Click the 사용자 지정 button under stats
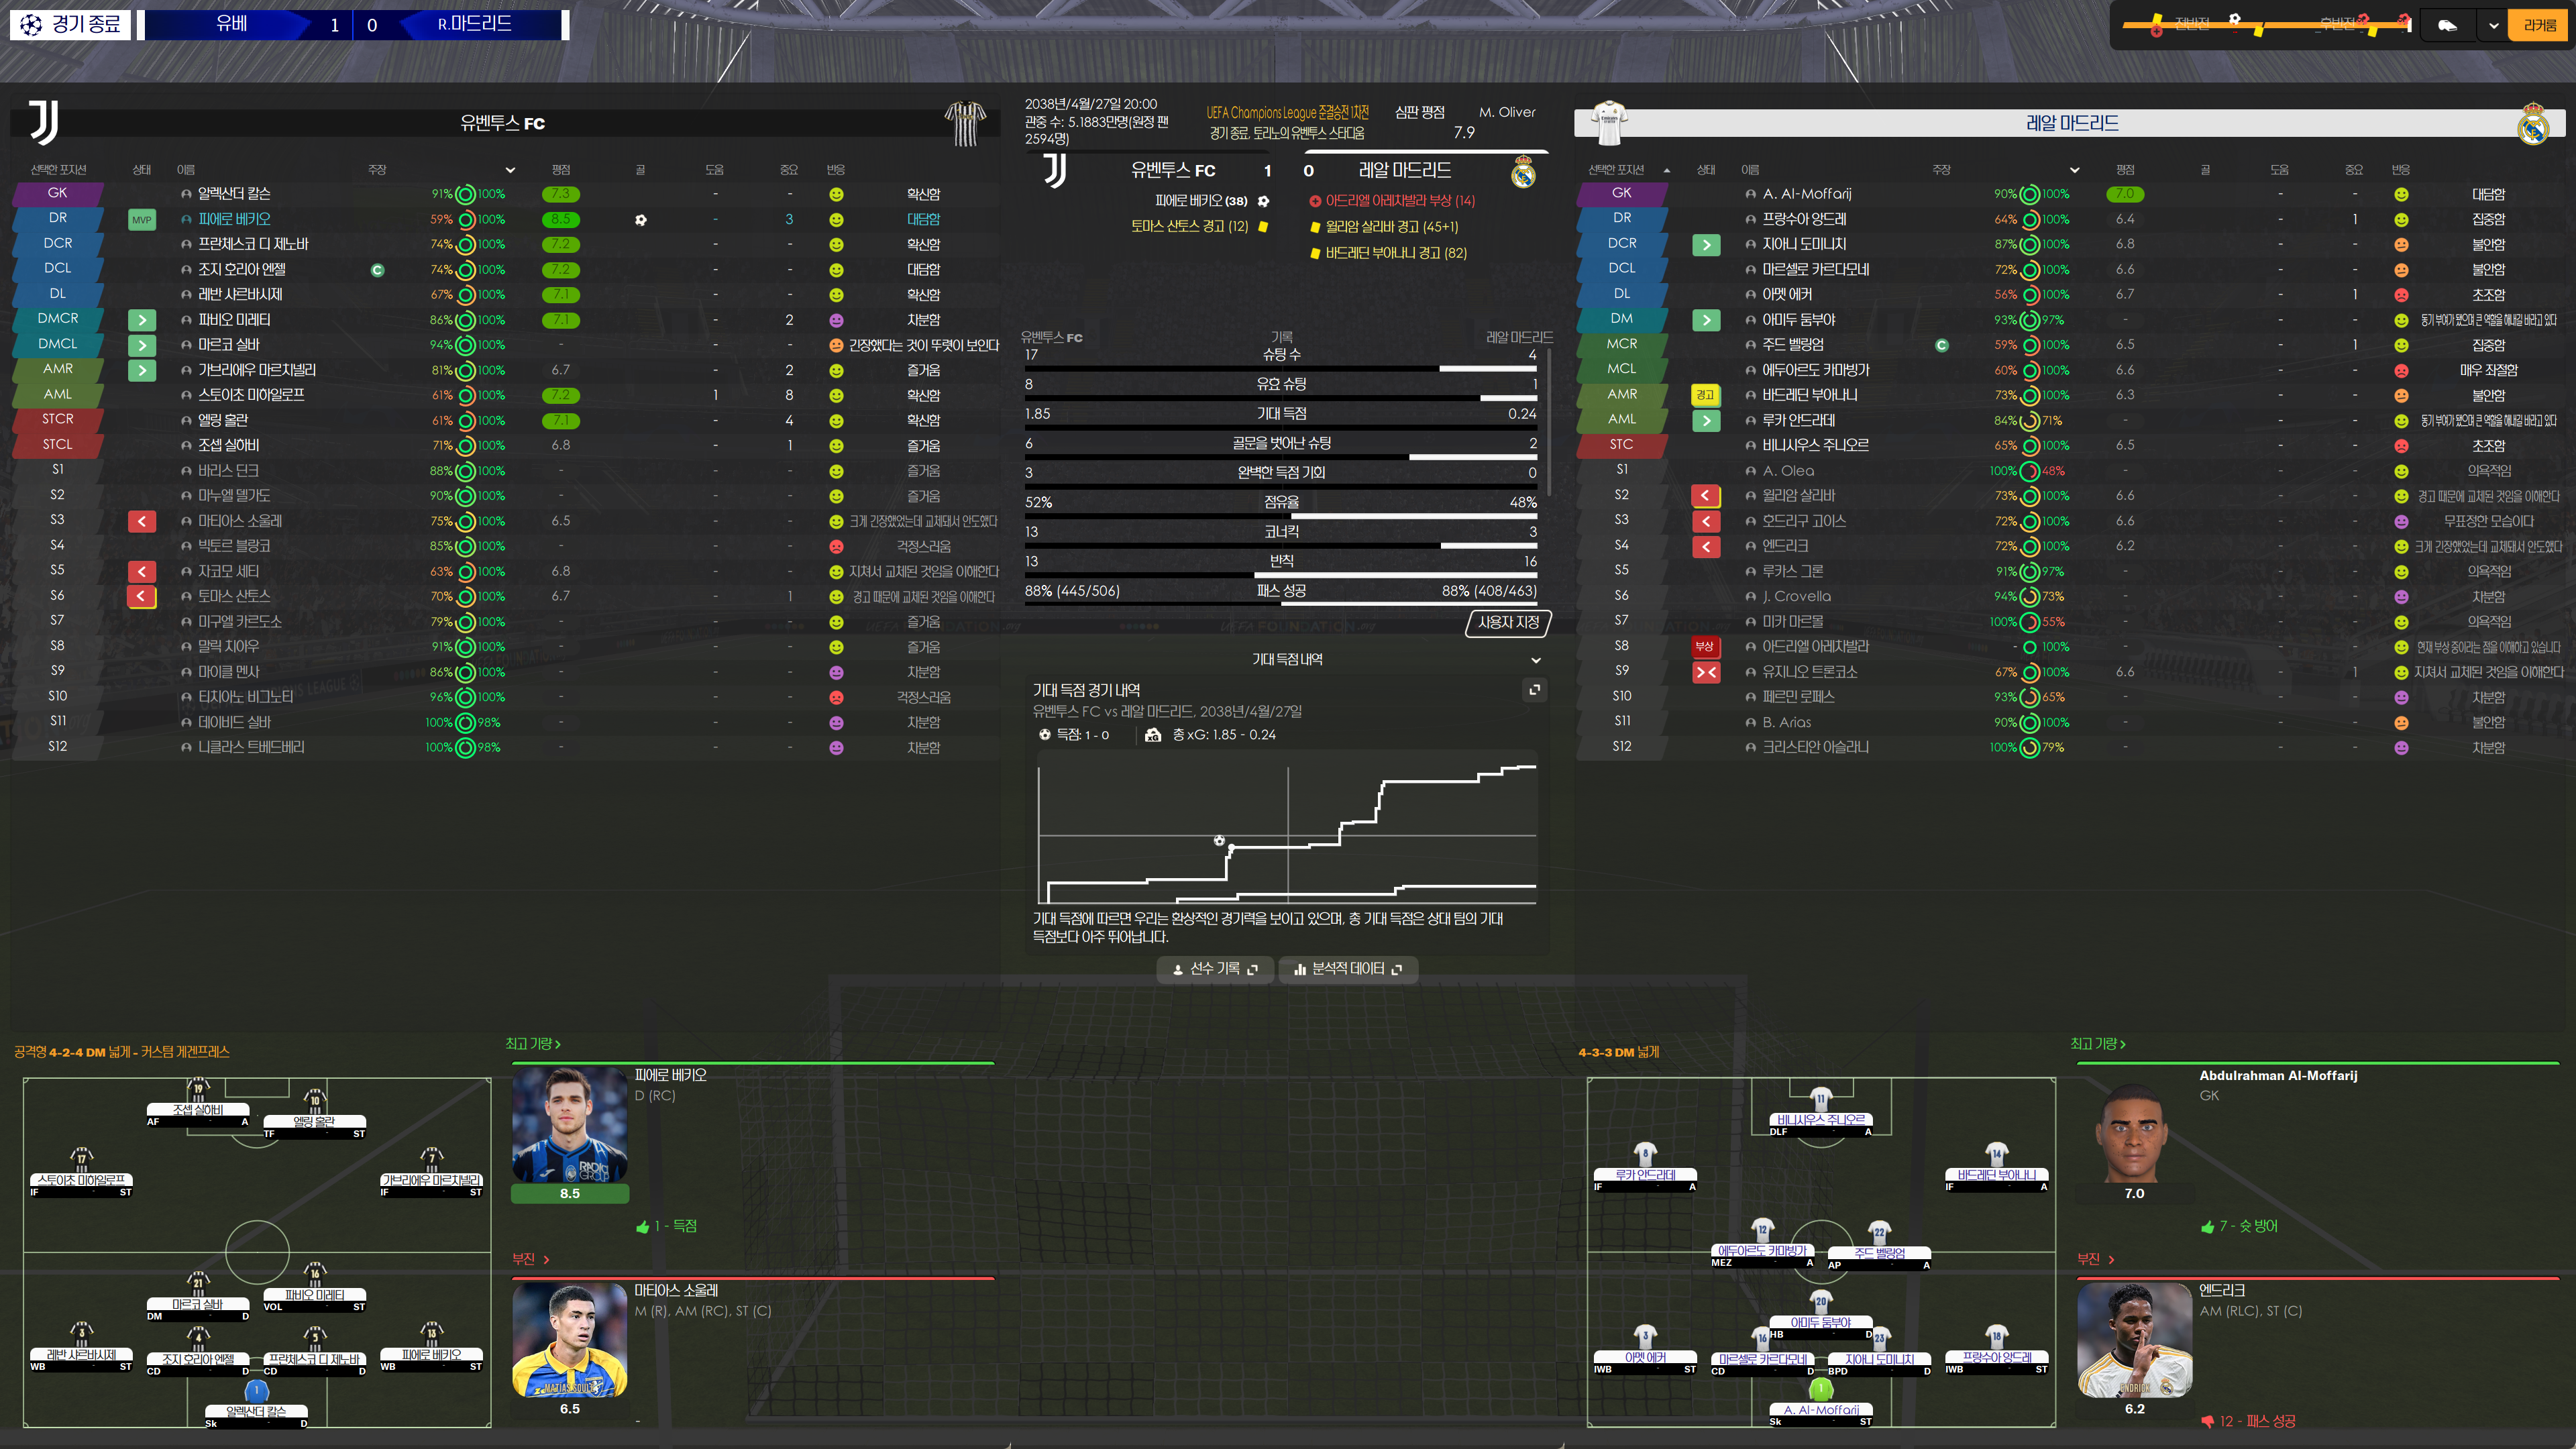This screenshot has width=2576, height=1449. [x=1508, y=623]
